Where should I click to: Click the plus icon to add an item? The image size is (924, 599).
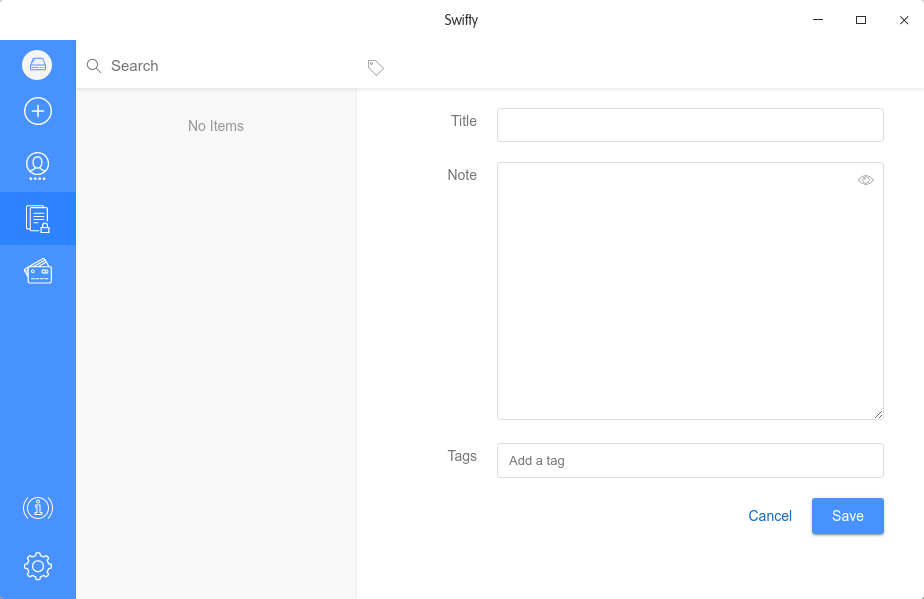click(x=37, y=111)
